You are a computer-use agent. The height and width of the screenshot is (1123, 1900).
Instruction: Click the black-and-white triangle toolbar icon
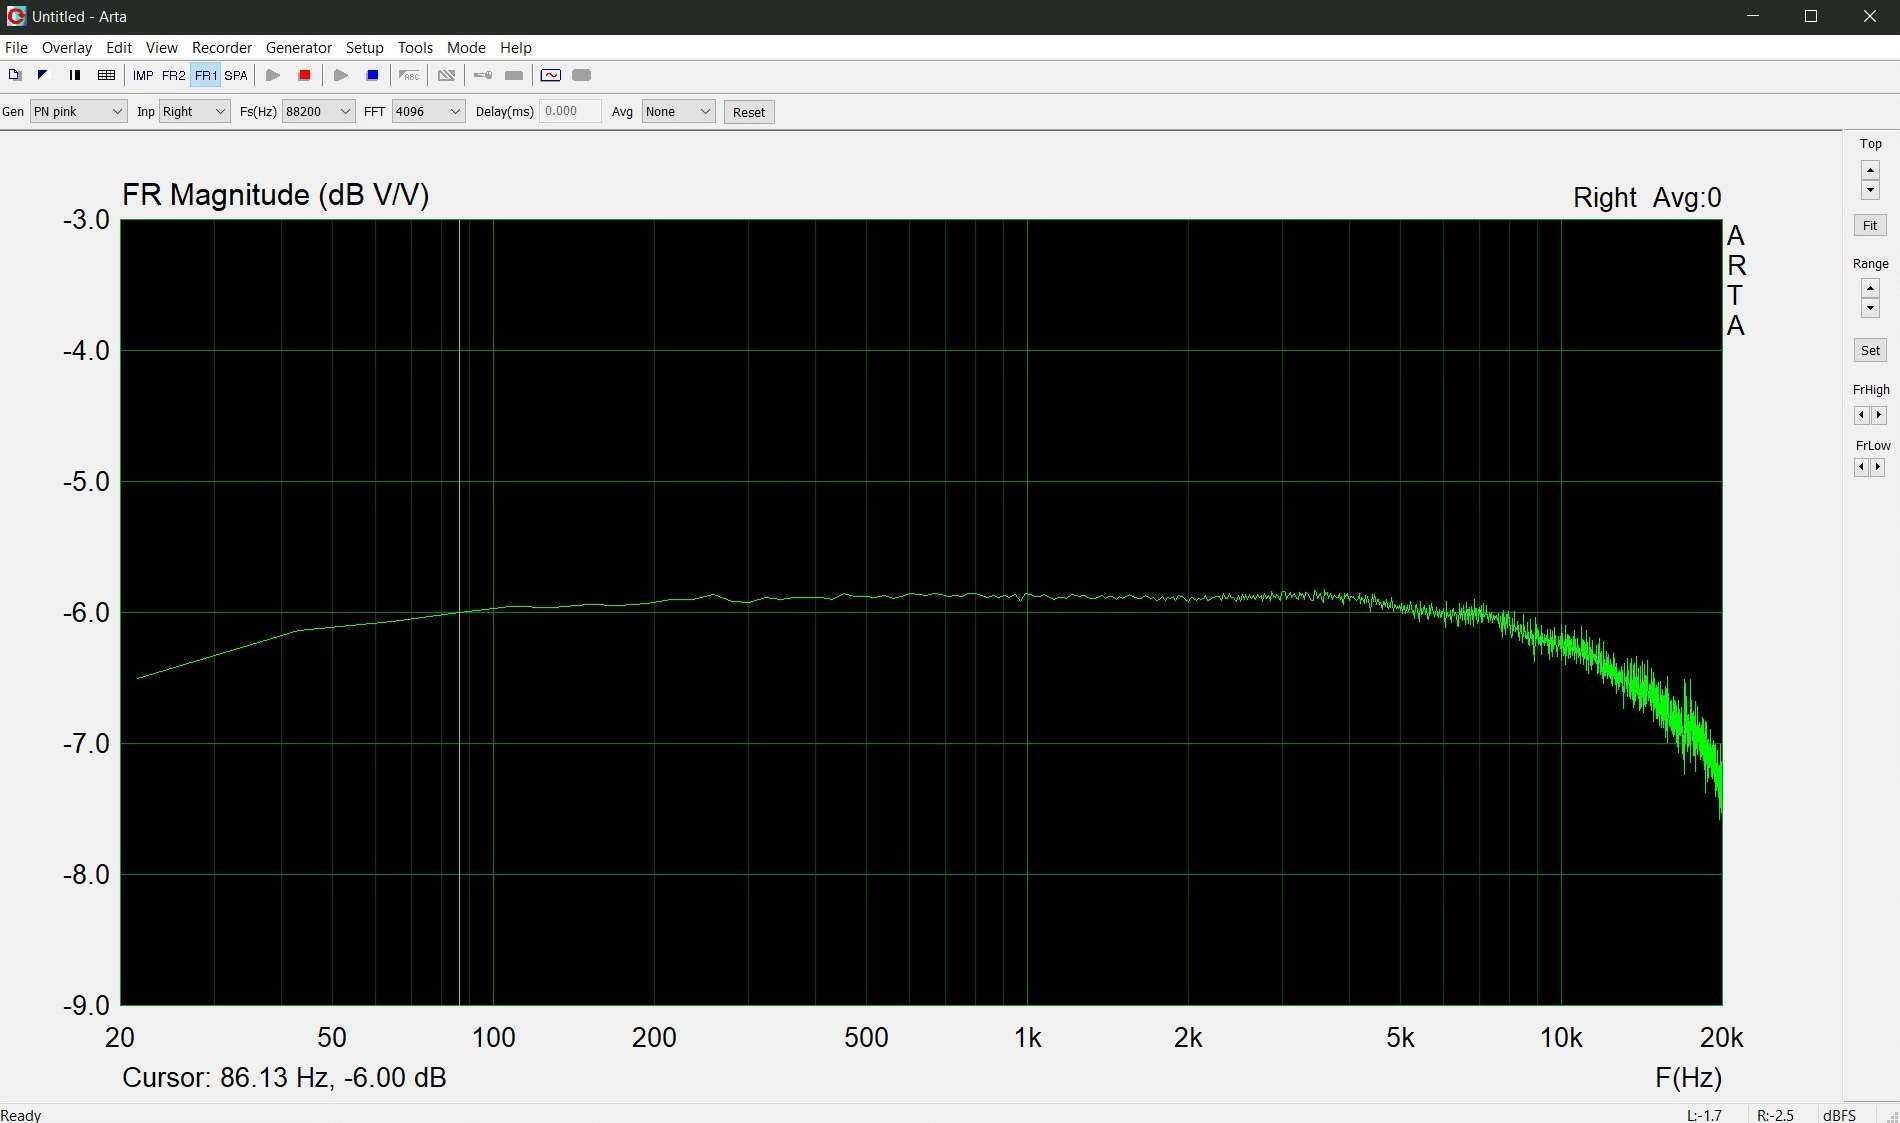click(x=43, y=75)
